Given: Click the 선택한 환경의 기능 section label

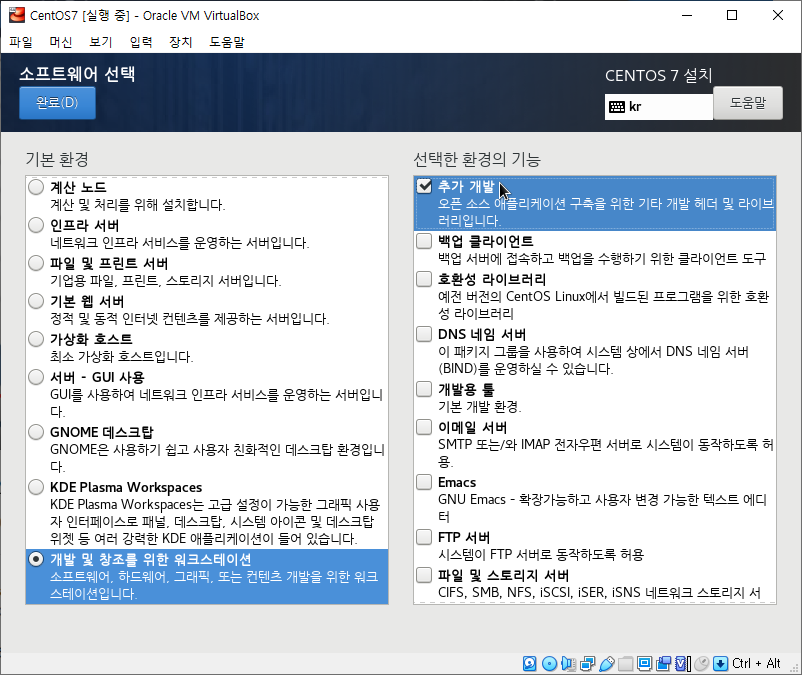Looking at the screenshot, I should (477, 159).
